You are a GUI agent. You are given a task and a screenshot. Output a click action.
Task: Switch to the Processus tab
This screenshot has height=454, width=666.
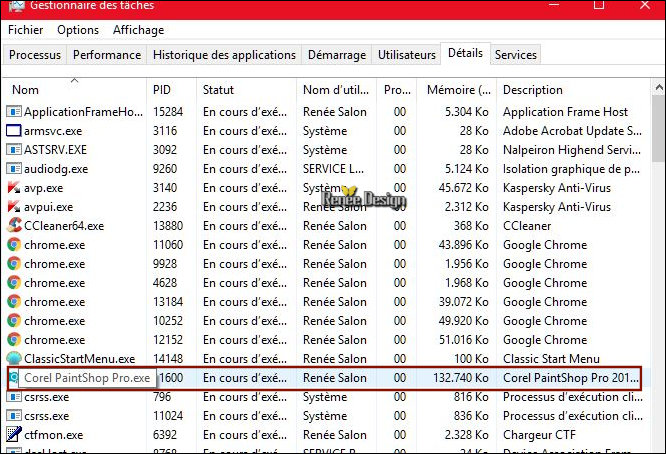click(35, 55)
